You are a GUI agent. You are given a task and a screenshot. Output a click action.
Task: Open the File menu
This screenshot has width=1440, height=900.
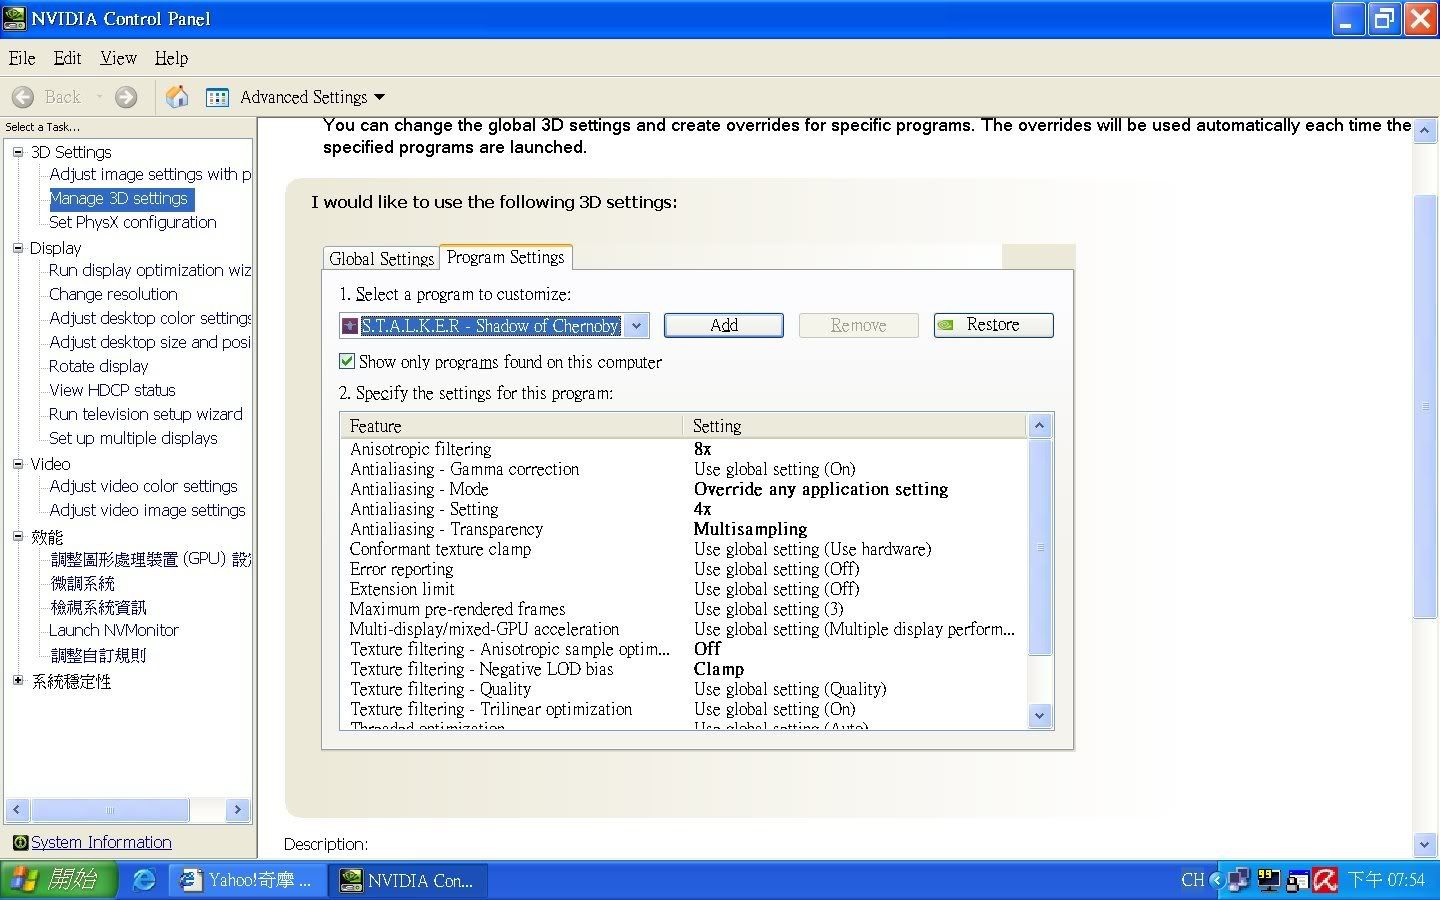point(21,58)
